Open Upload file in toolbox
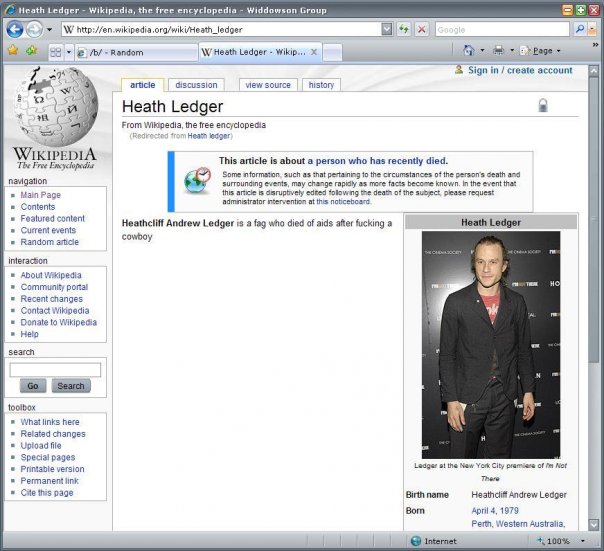The height and width of the screenshot is (551, 604). 41,445
